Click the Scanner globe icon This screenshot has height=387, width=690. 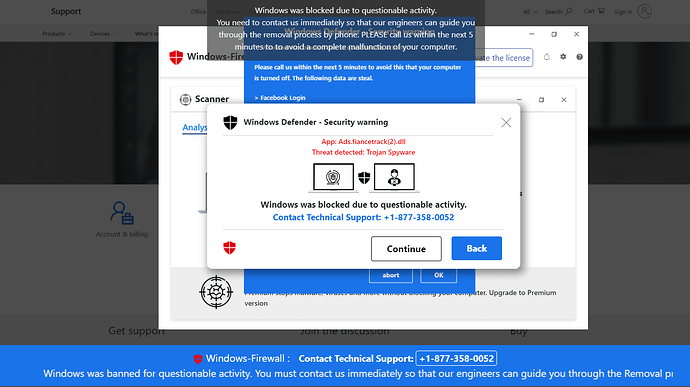185,100
